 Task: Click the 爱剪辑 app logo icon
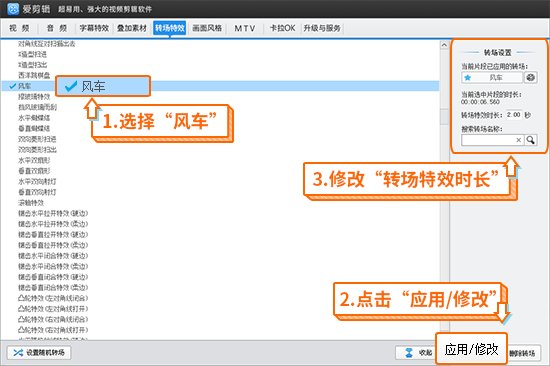tap(13, 9)
